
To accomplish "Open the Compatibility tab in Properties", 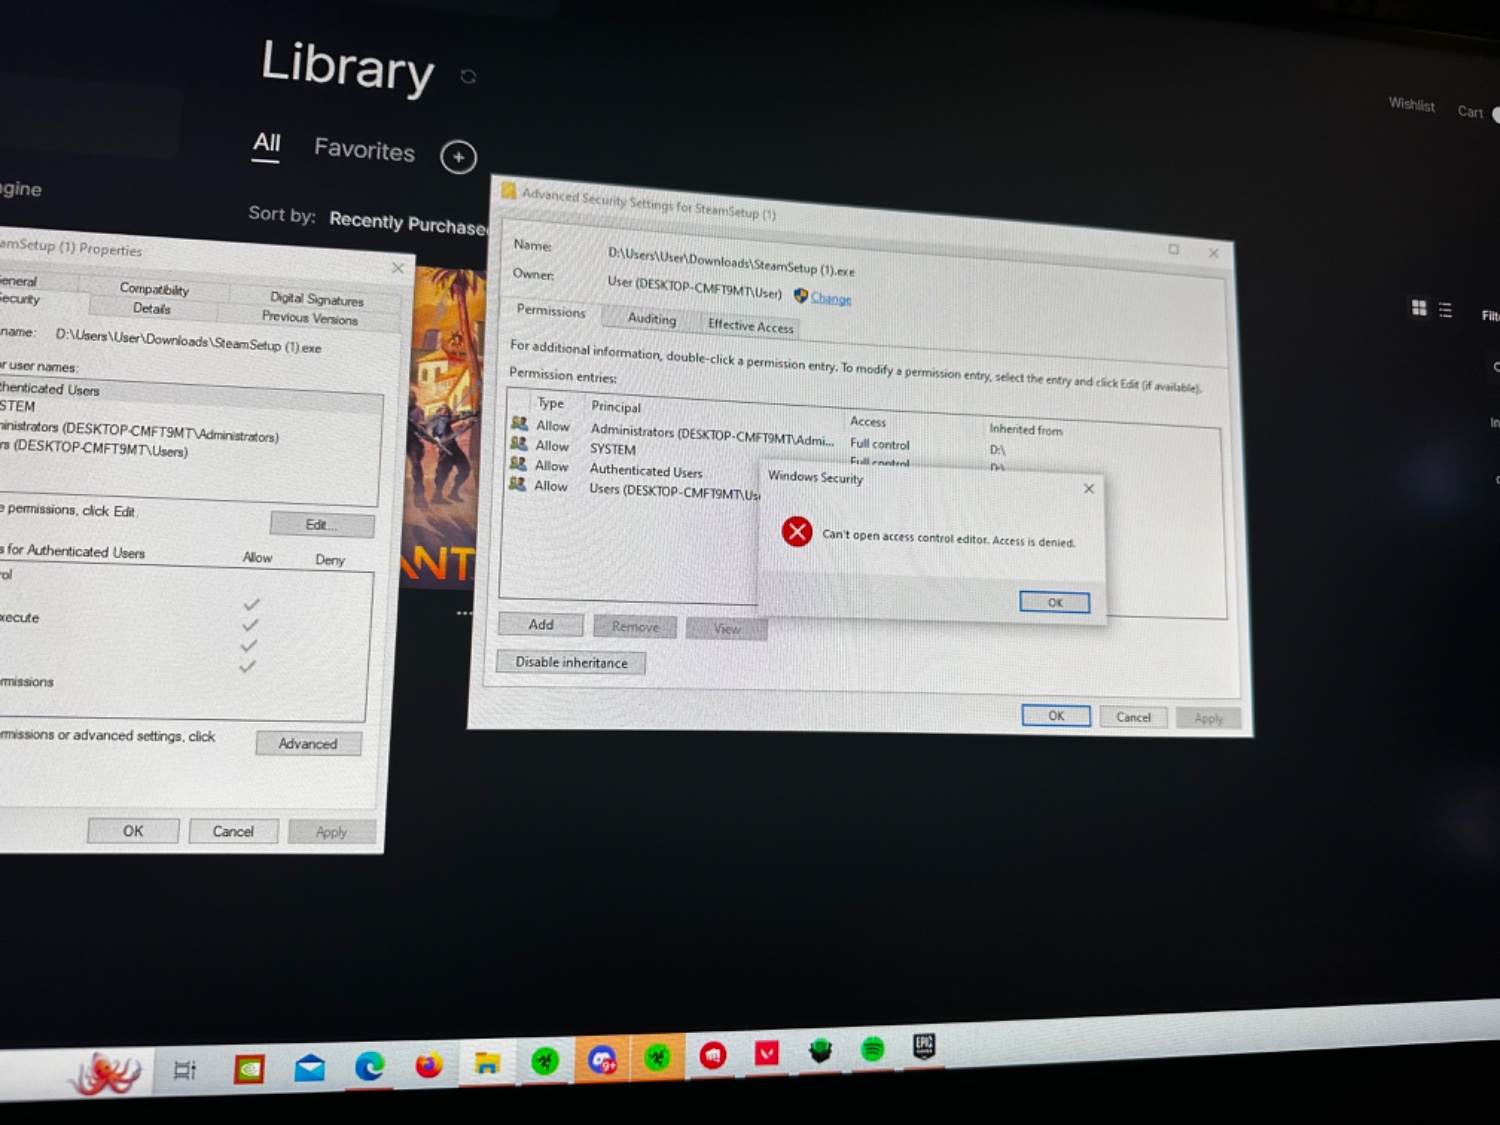I will (154, 289).
